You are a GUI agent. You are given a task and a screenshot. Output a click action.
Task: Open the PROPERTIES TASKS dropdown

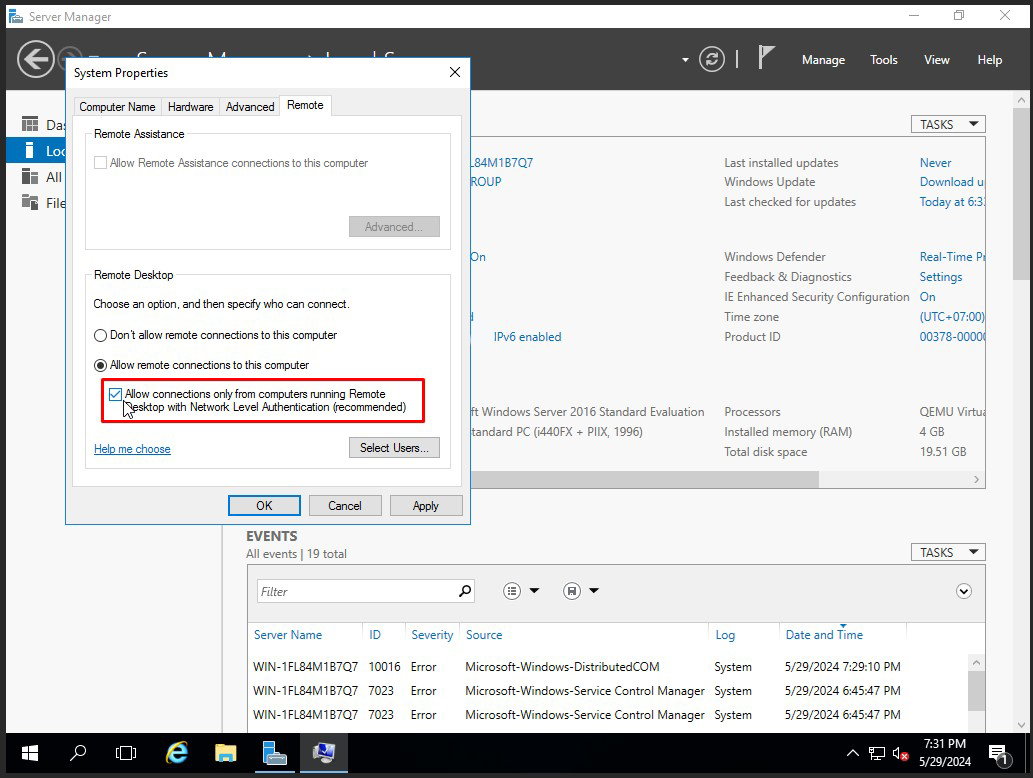(947, 123)
